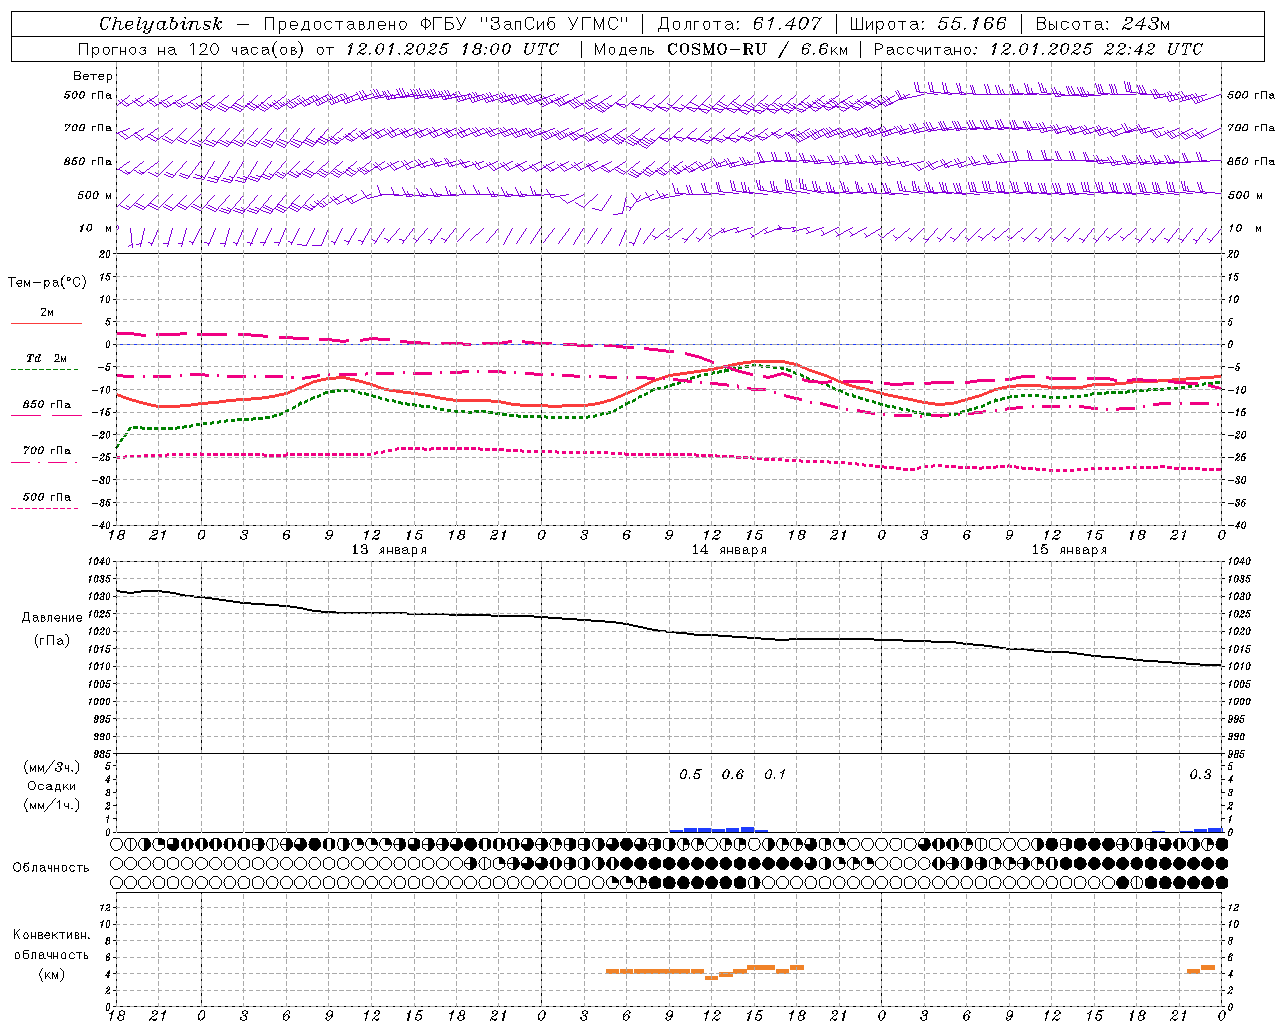
Task: Click the 'Предоставлено ФГБУ "ЗапСиб УГМС"' provider text
Action: 446,24
